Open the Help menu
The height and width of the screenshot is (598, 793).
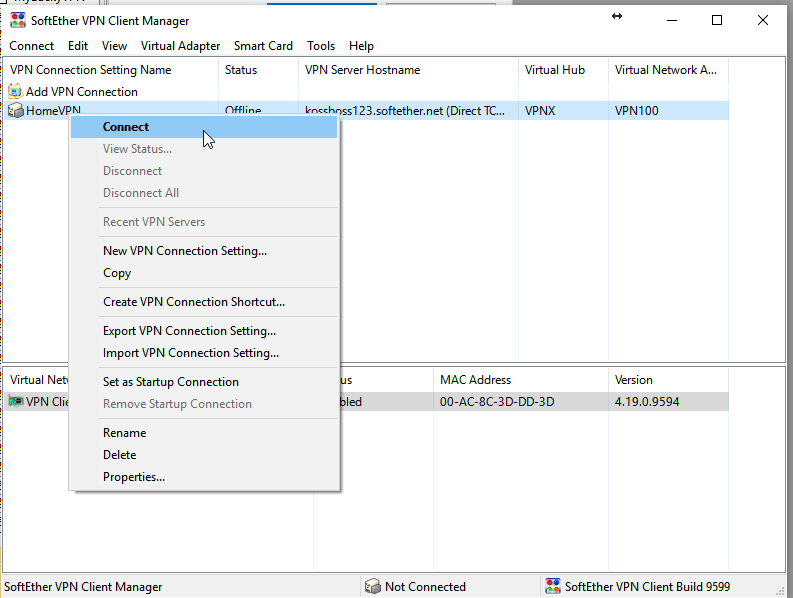(361, 46)
